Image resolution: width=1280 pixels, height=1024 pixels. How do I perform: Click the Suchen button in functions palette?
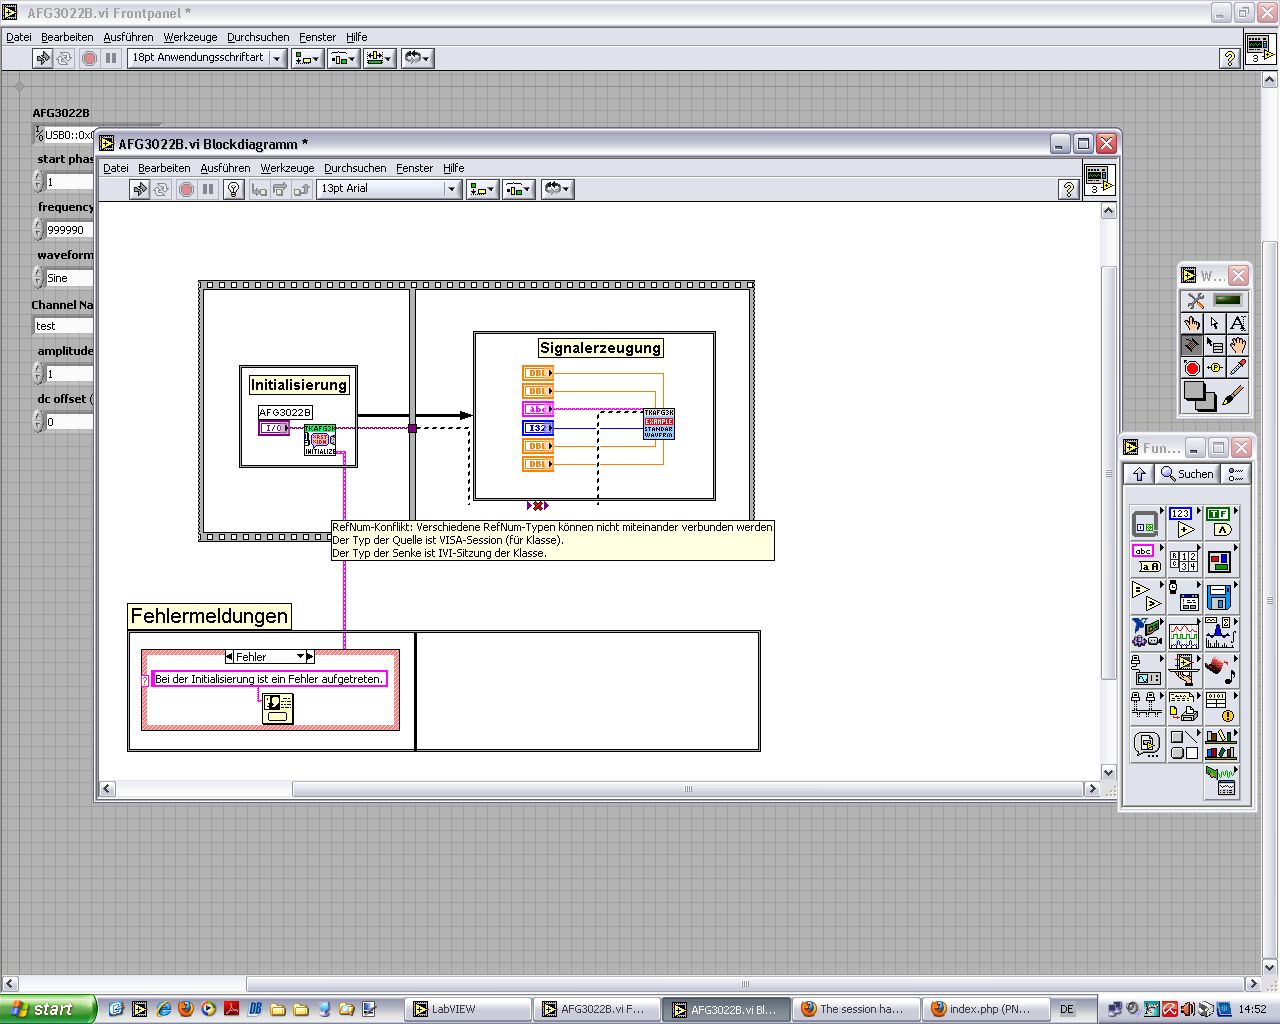coord(1187,474)
